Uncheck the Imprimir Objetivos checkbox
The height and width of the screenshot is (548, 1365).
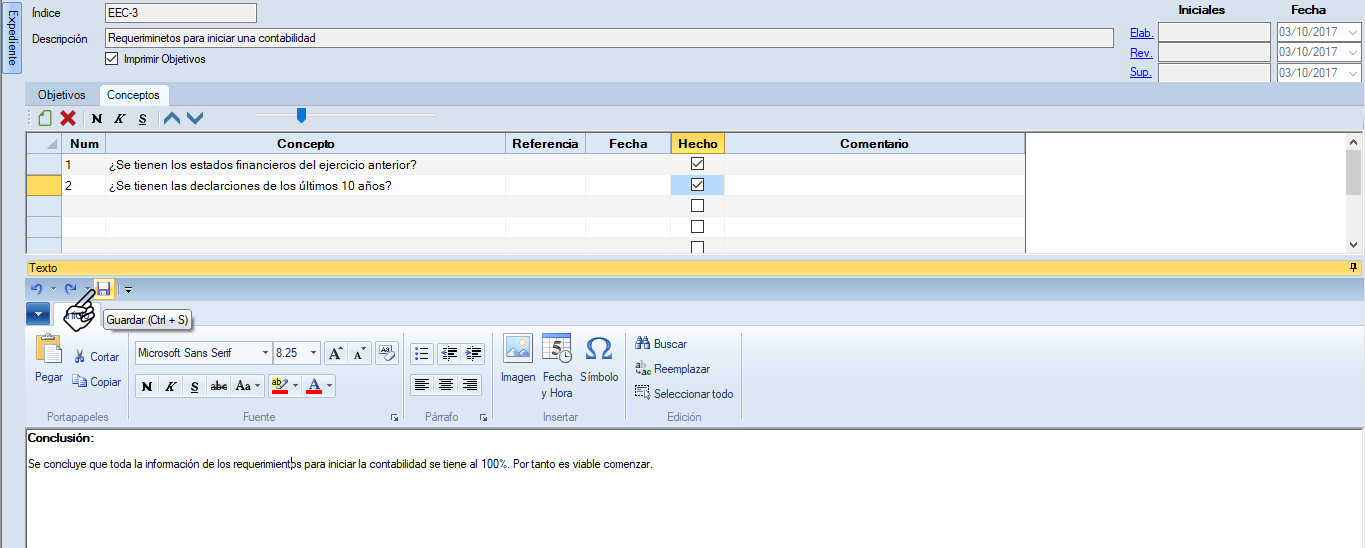point(112,59)
